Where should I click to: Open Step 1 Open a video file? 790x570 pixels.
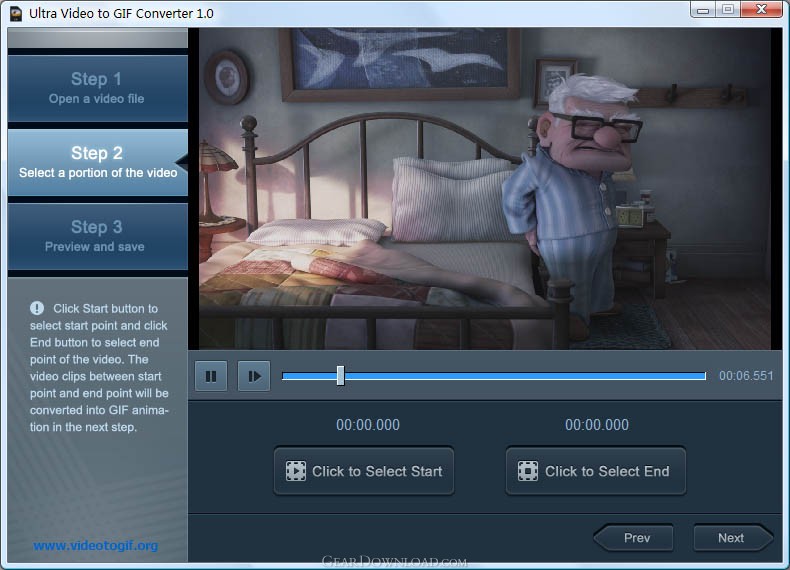[x=98, y=88]
